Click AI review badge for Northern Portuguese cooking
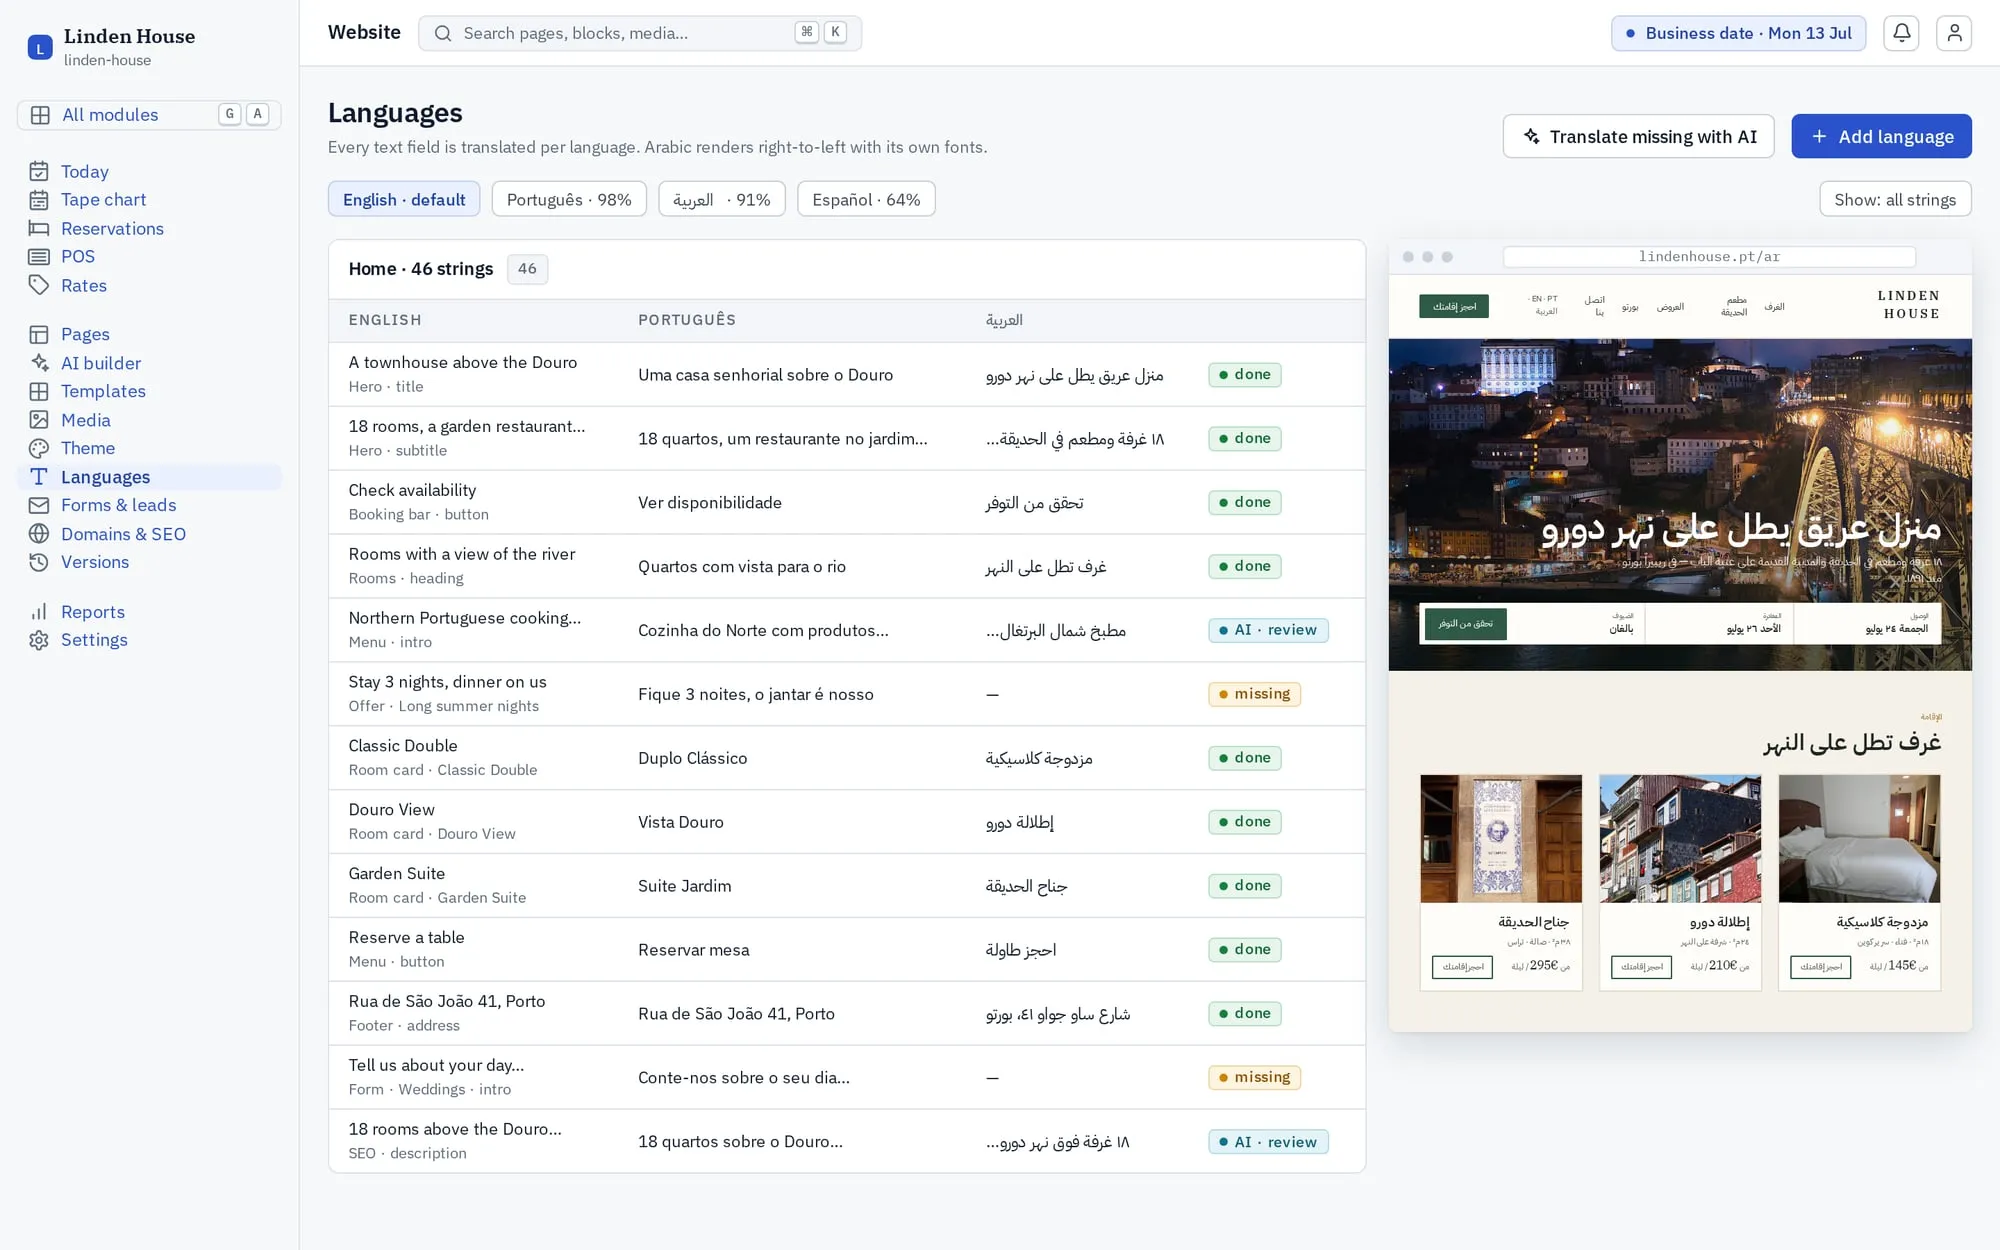 (1268, 630)
